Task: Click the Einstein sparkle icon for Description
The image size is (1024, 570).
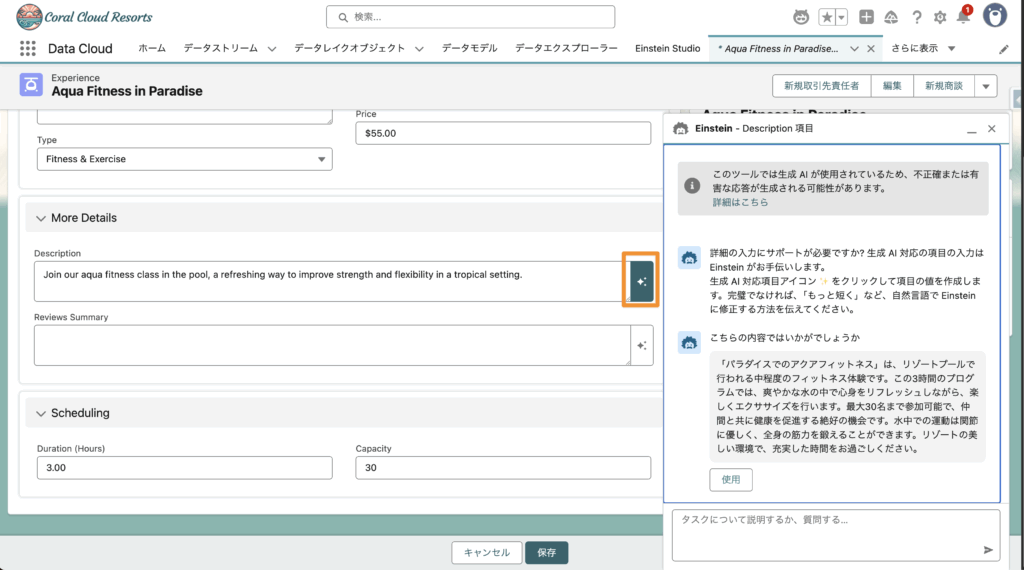Action: [641, 282]
